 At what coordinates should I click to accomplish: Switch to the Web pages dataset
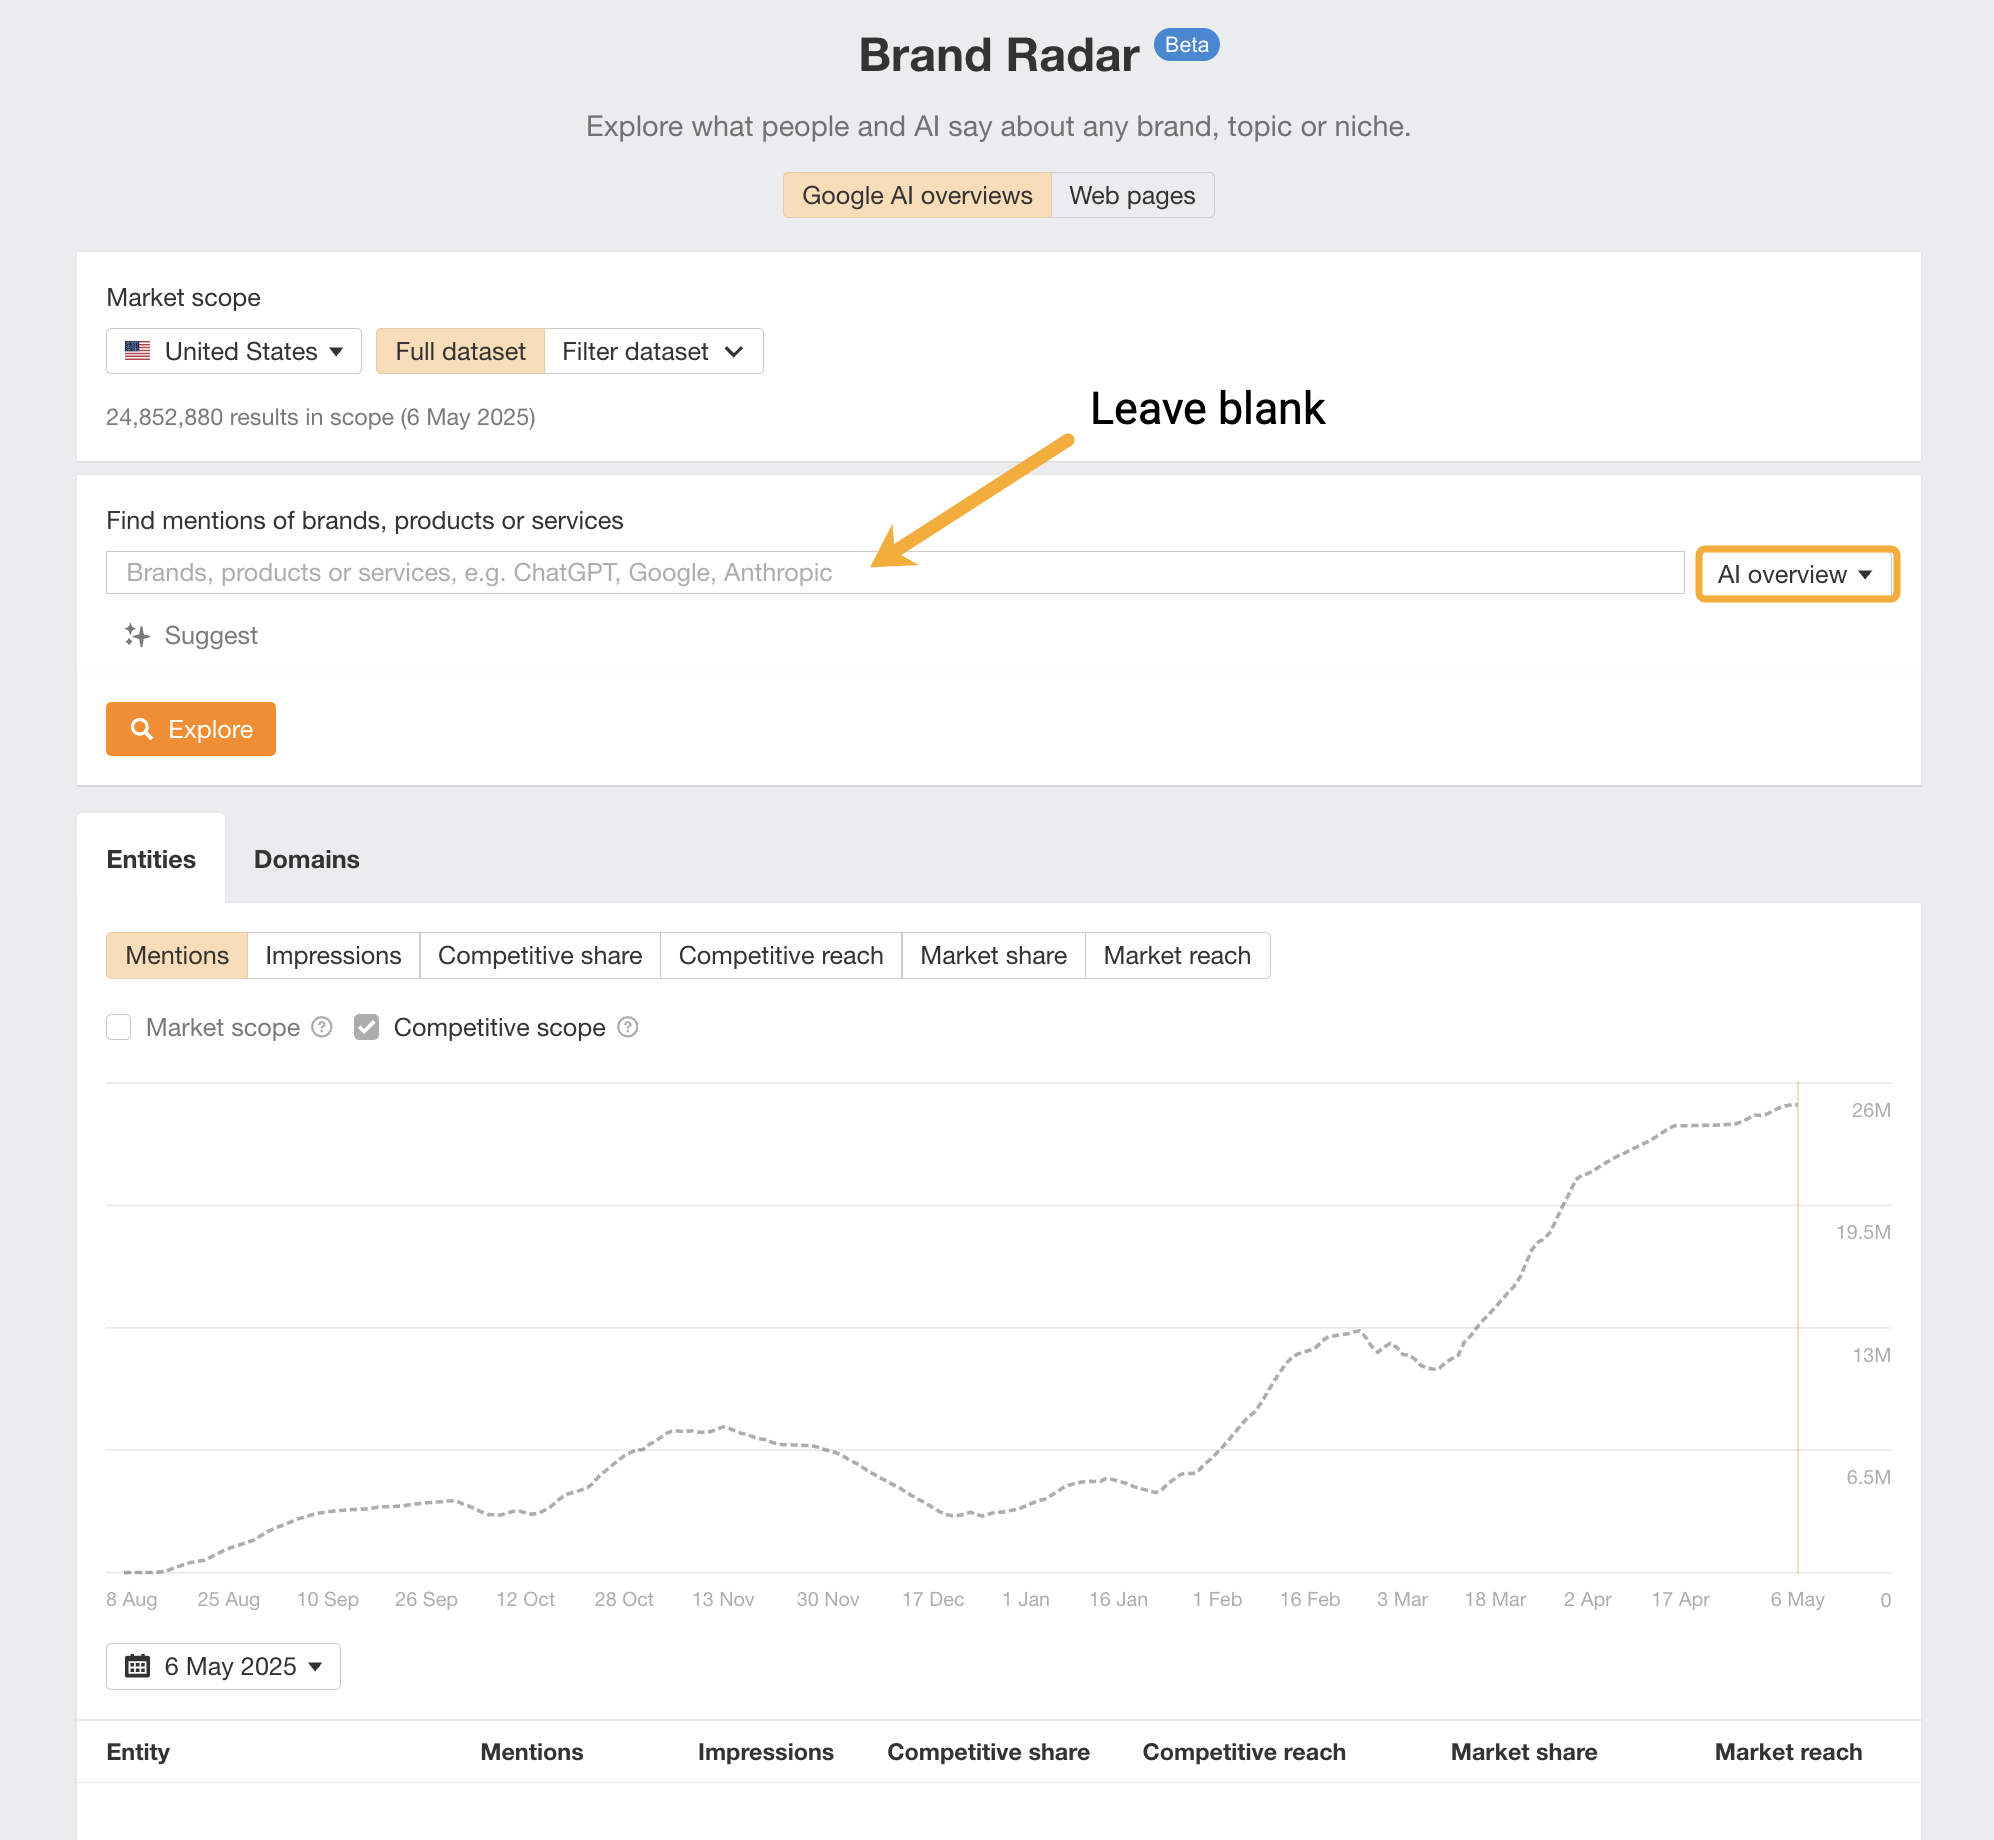pyautogui.click(x=1131, y=195)
